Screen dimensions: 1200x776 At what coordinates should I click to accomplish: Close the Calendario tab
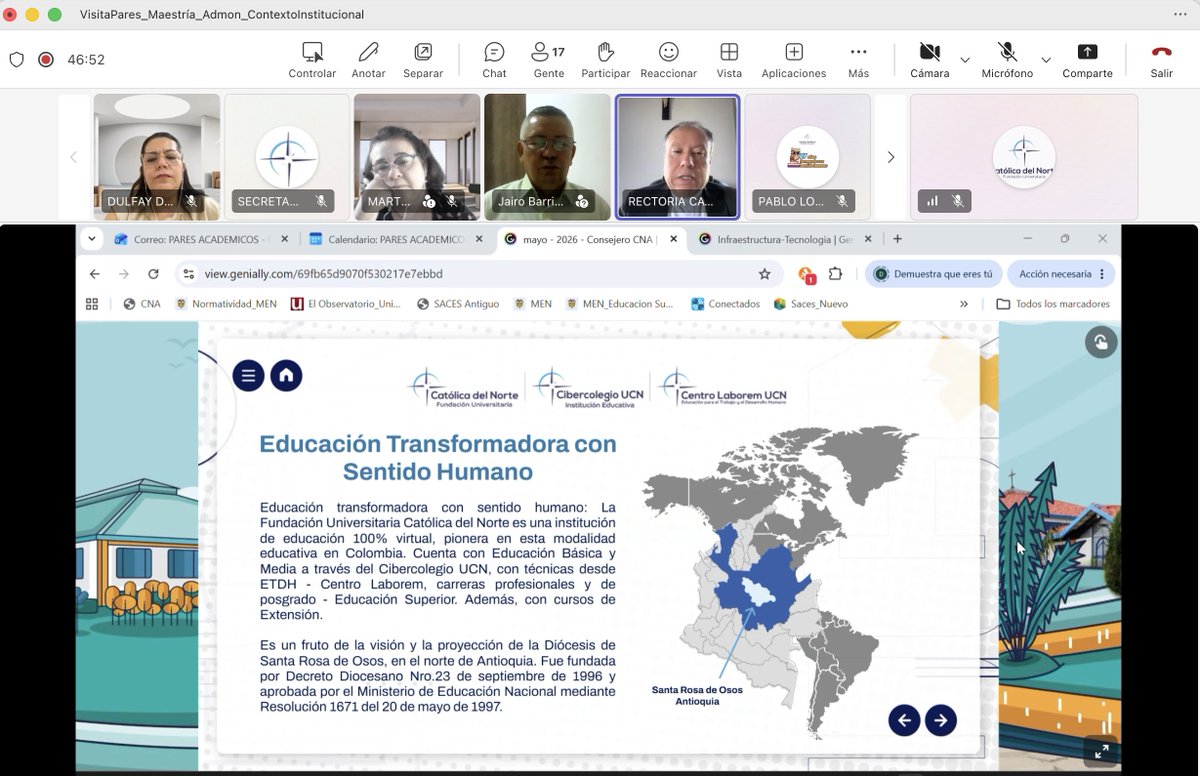pos(479,239)
